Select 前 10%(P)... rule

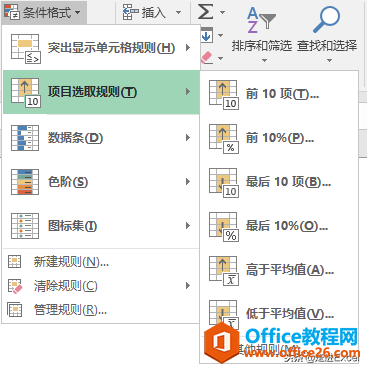pyautogui.click(x=279, y=138)
